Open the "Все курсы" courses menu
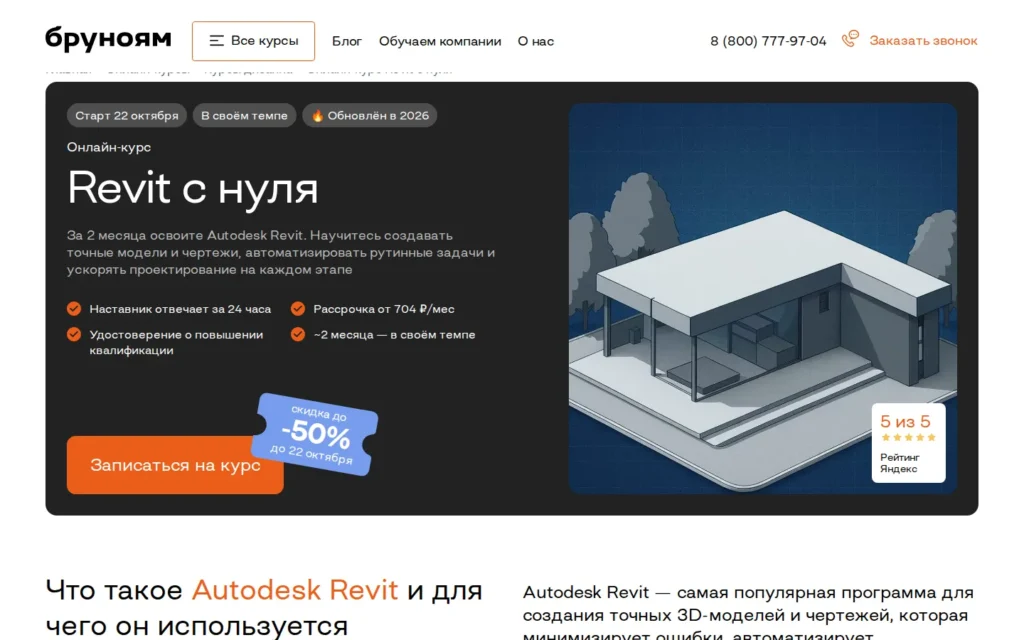 click(253, 41)
